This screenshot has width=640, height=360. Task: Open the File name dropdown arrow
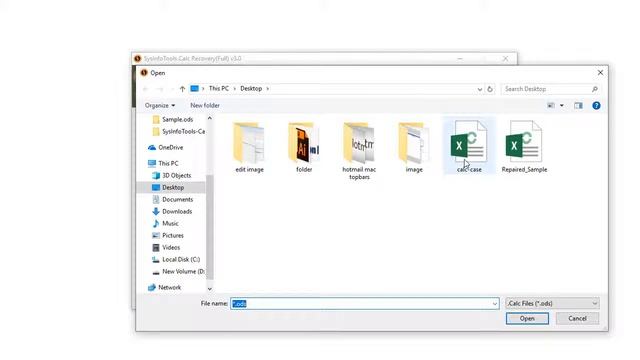click(495, 304)
